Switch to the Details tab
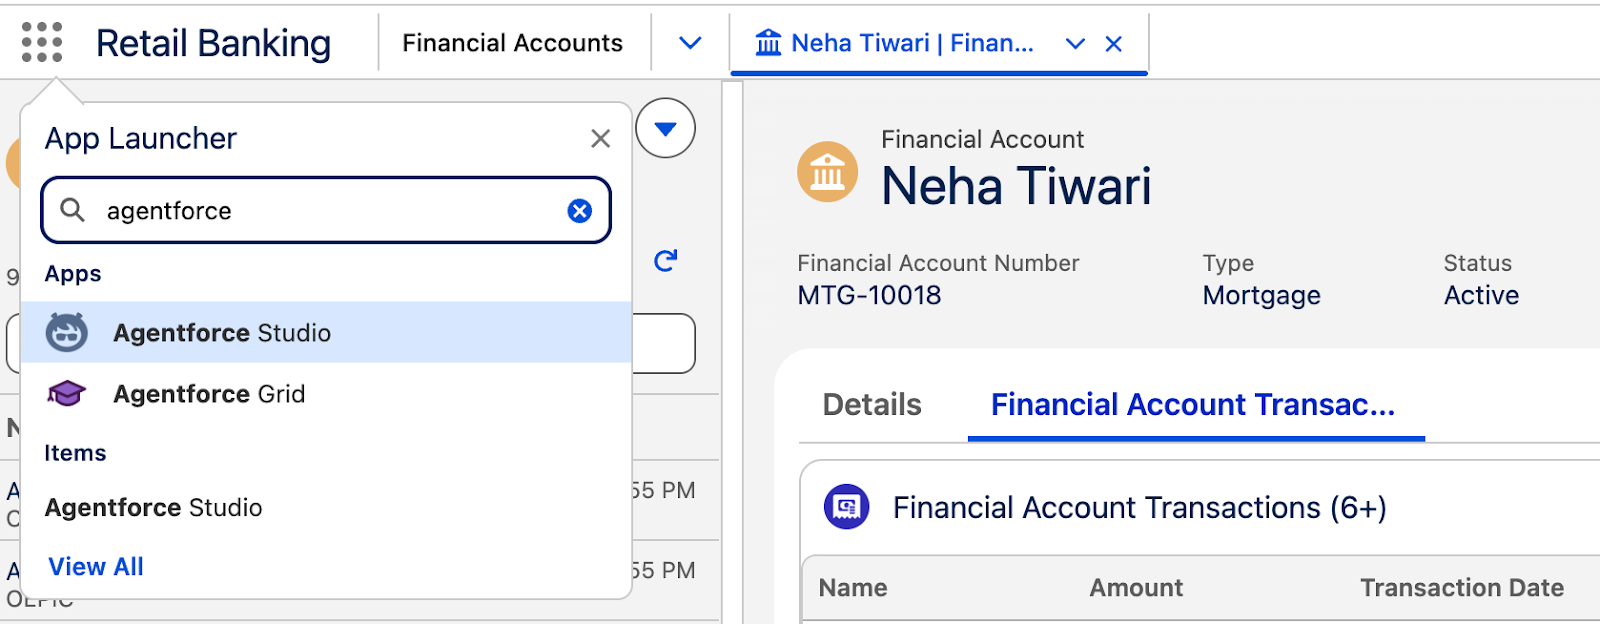 [871, 405]
